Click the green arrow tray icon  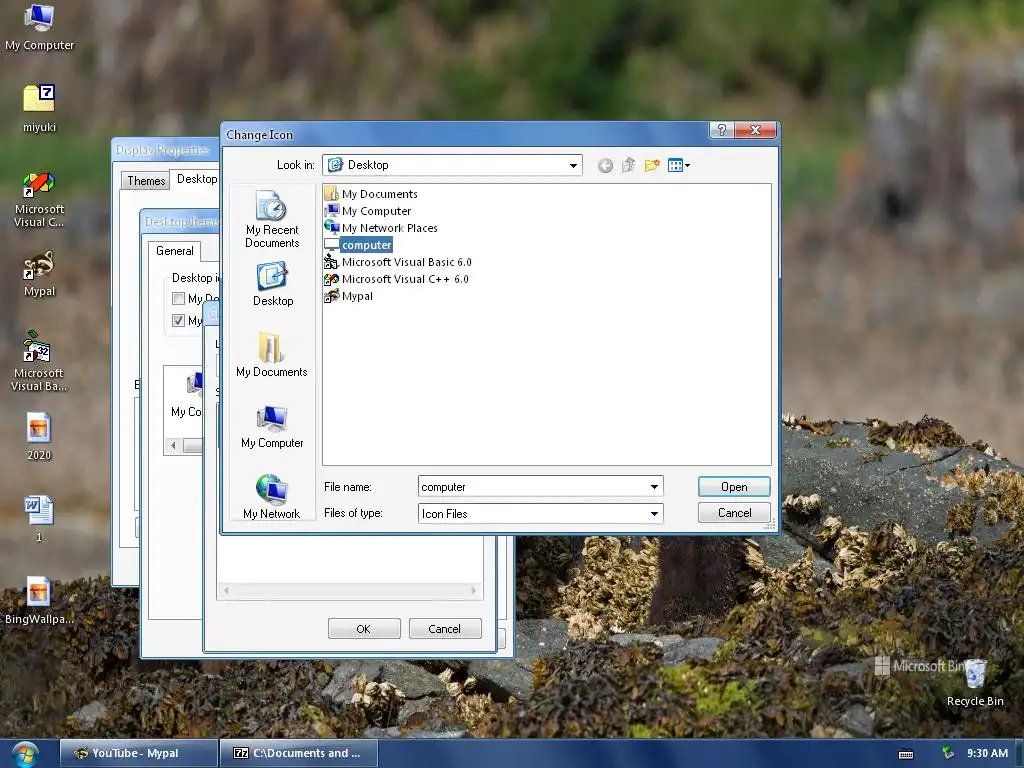948,753
